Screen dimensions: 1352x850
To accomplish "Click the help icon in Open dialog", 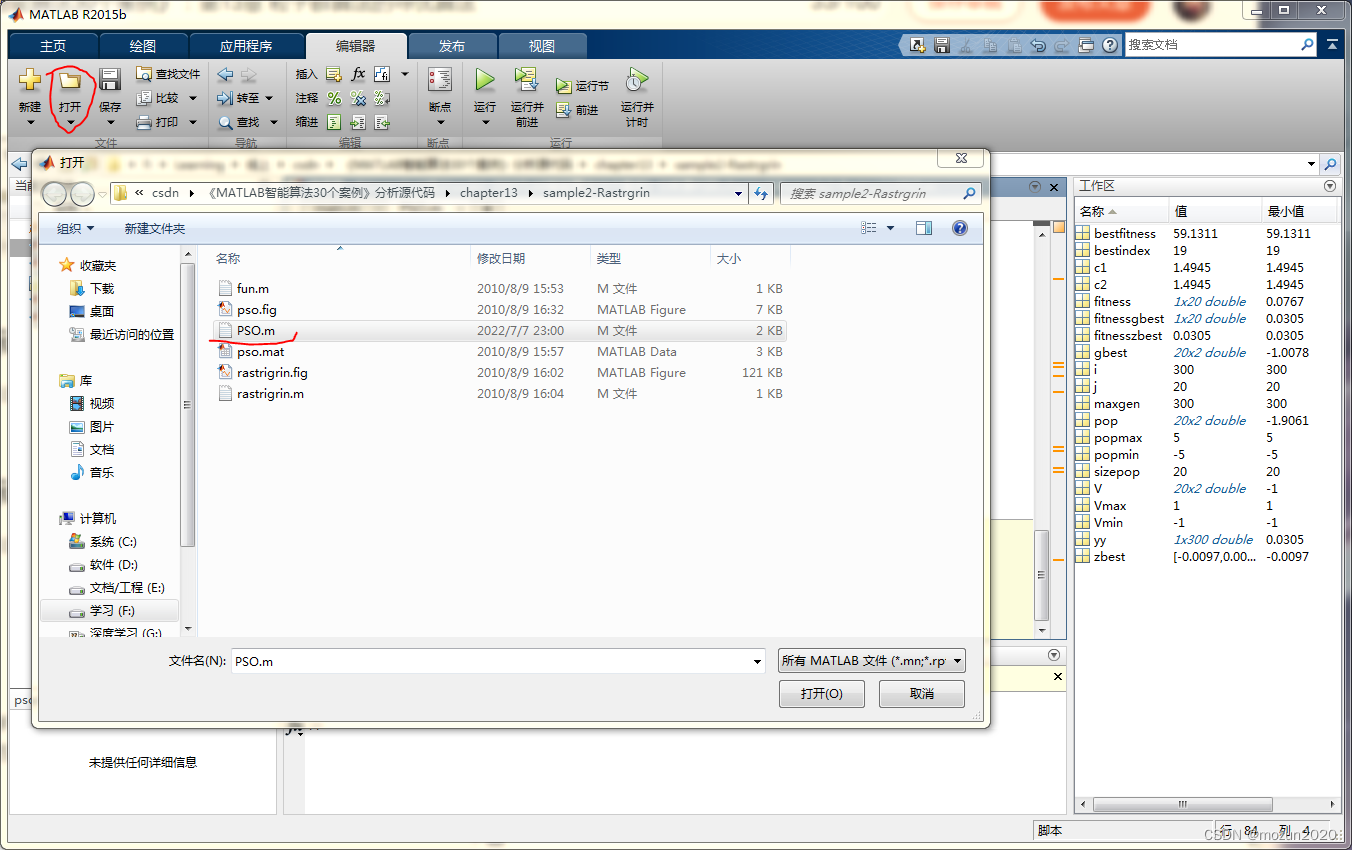I will (x=960, y=228).
